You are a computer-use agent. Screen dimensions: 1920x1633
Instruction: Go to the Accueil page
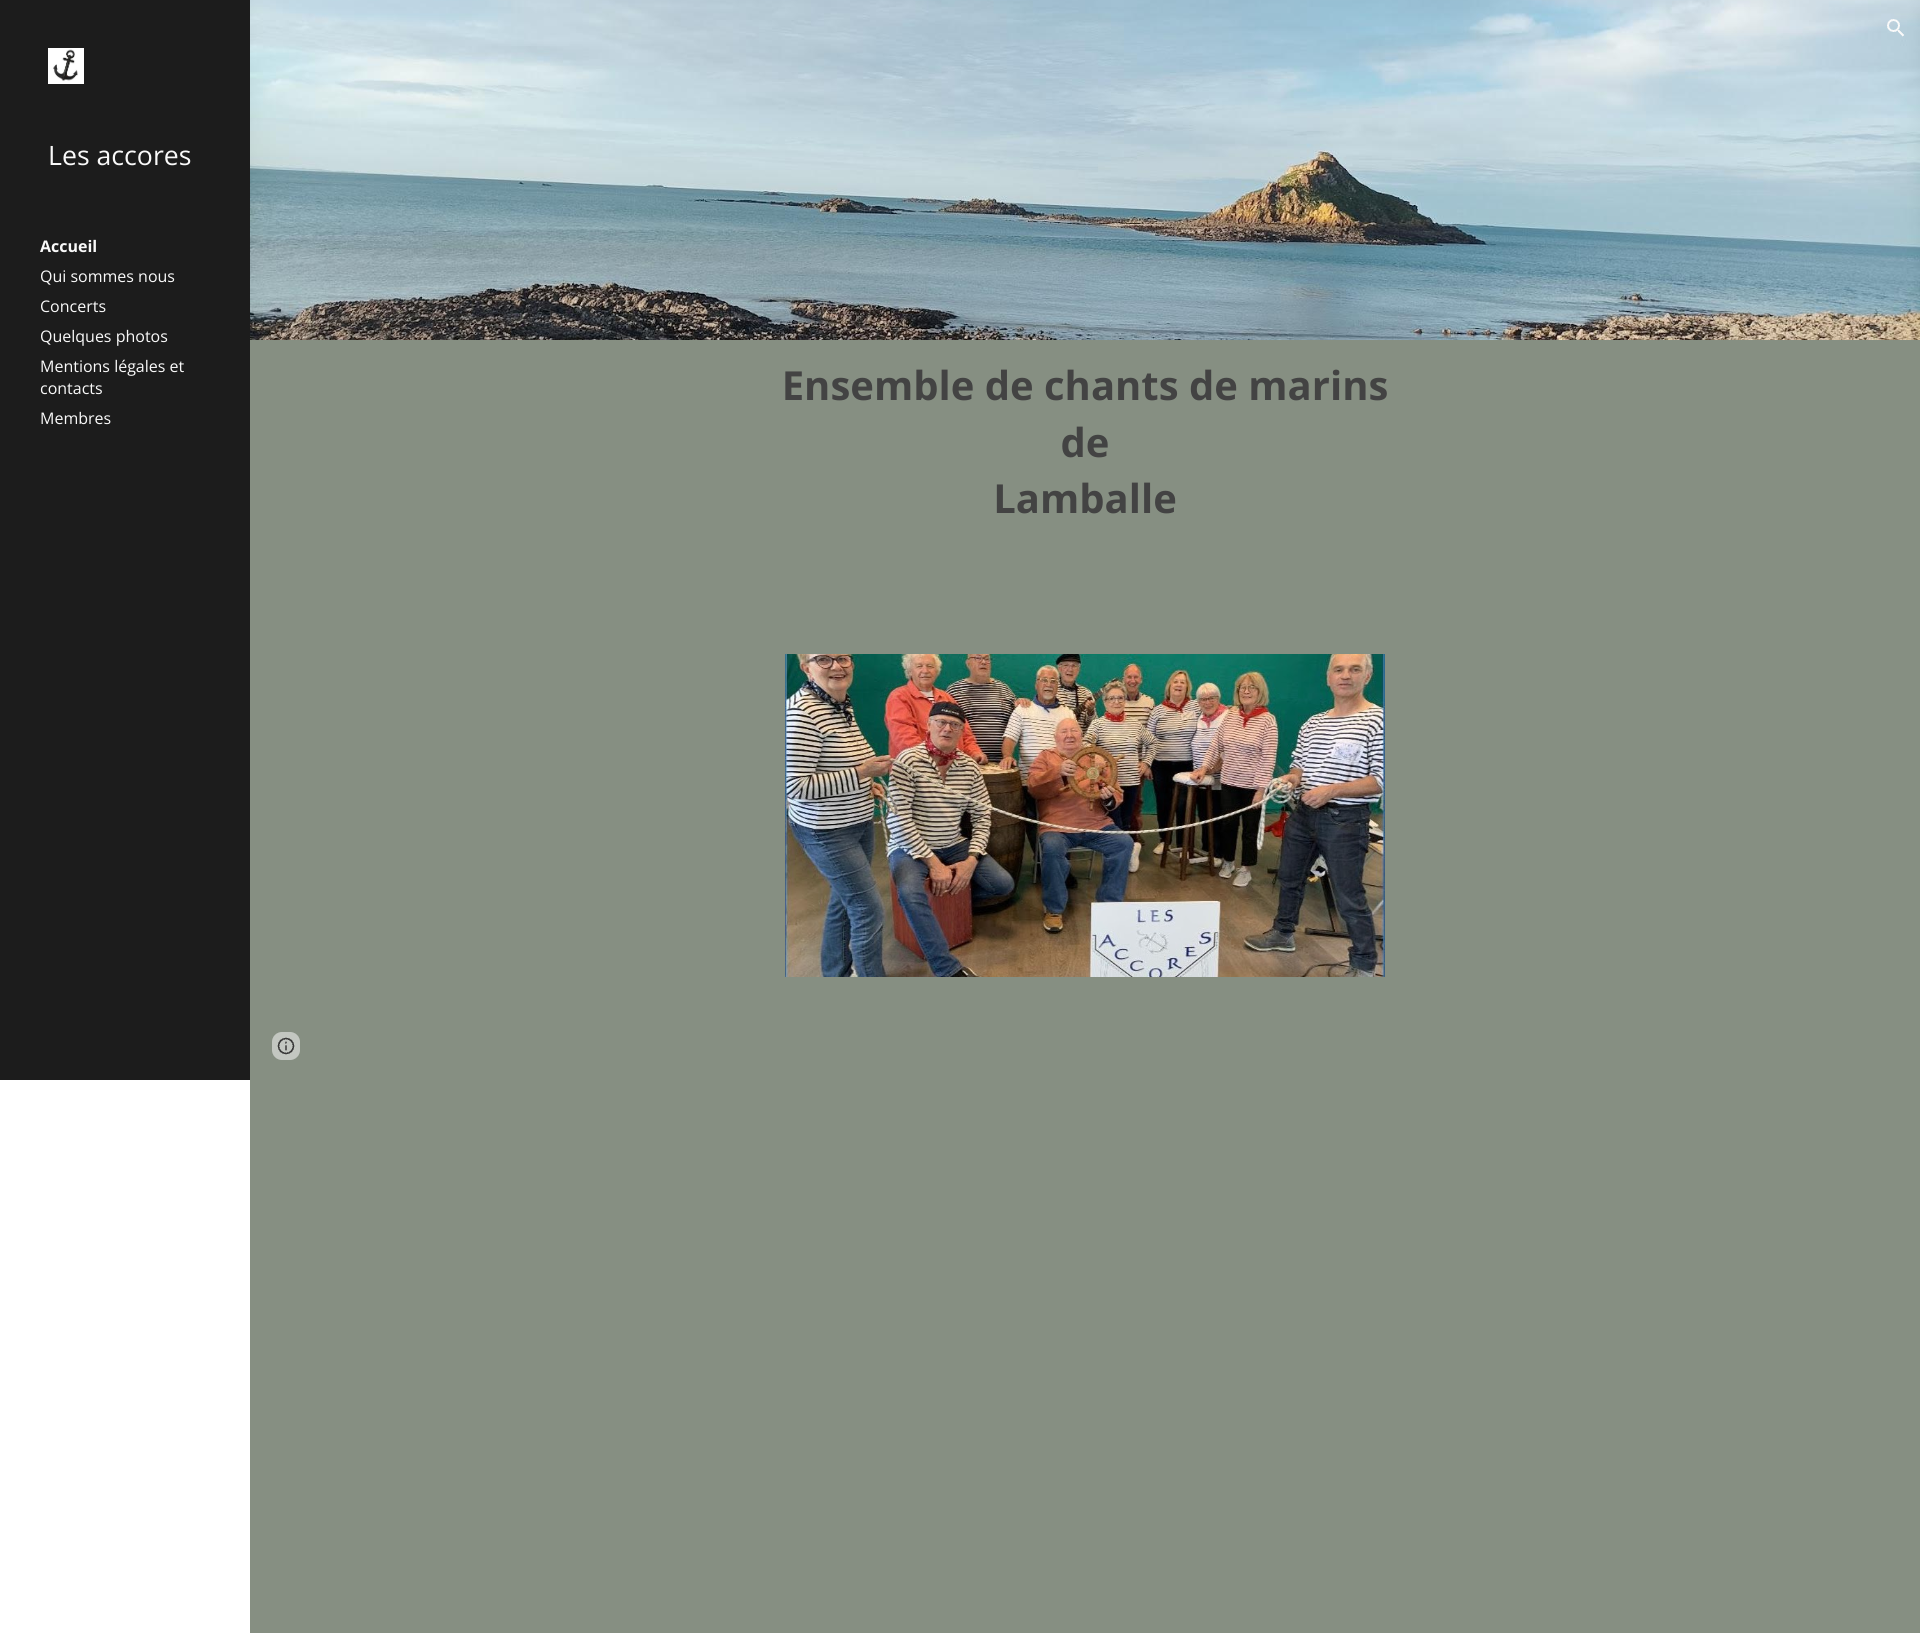[68, 246]
